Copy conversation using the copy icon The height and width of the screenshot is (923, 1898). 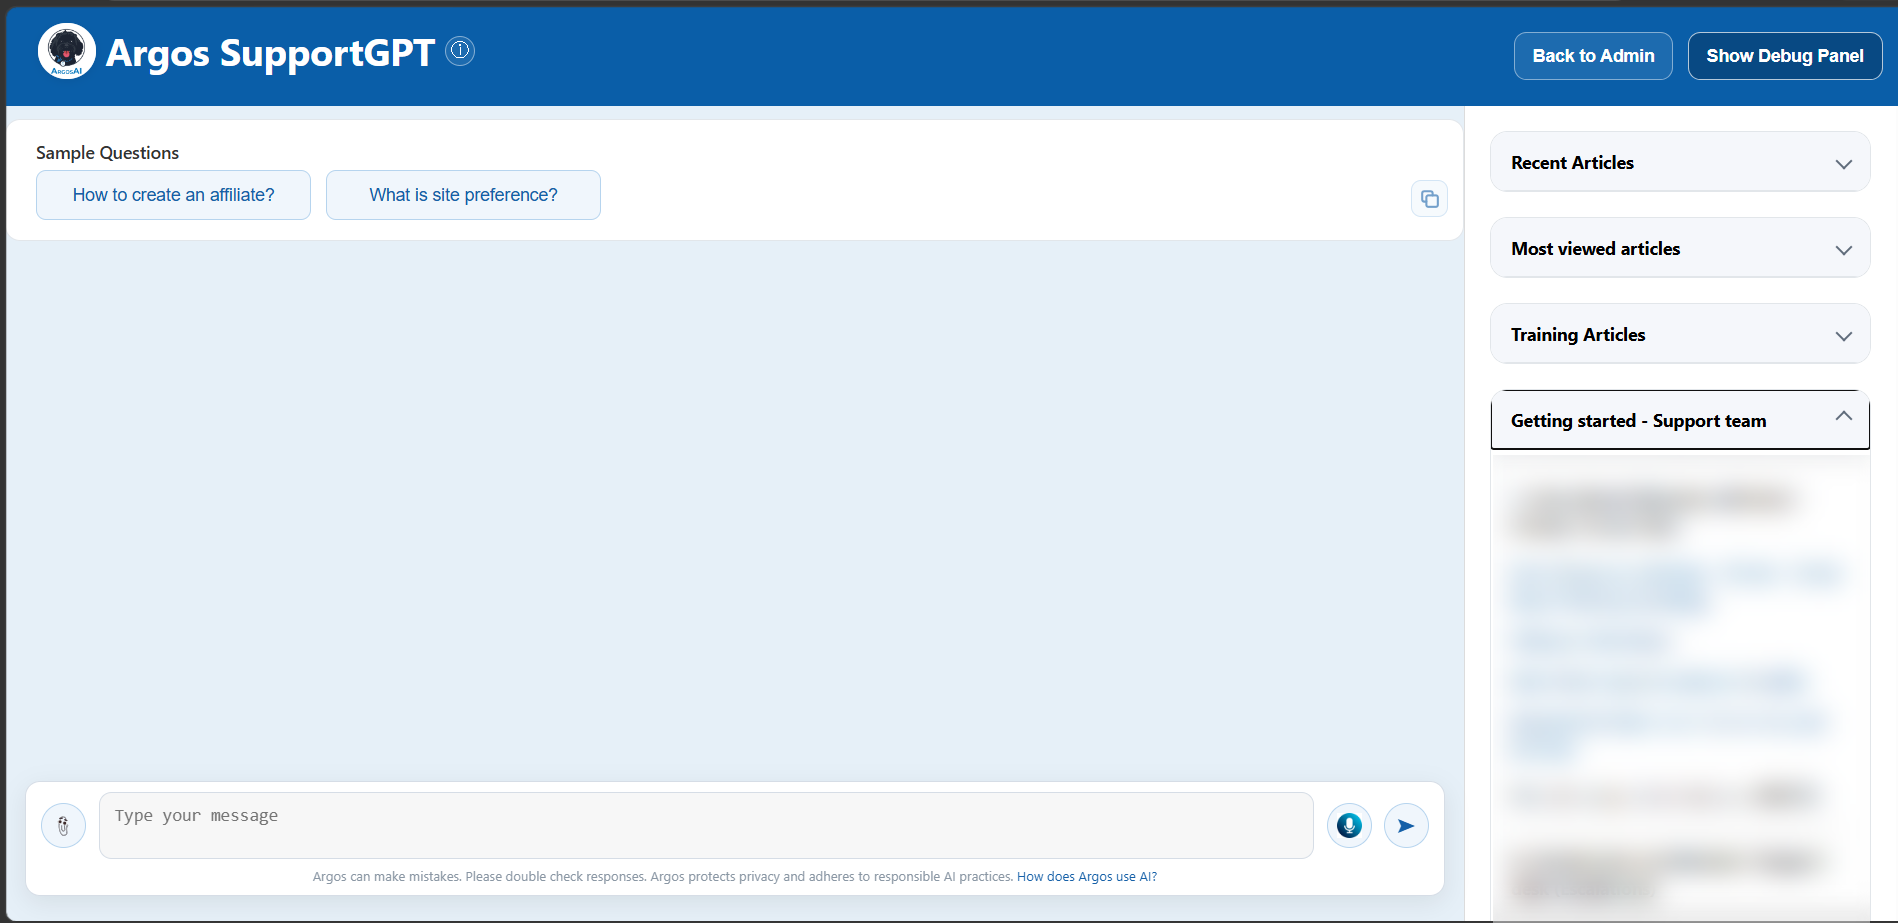point(1430,199)
